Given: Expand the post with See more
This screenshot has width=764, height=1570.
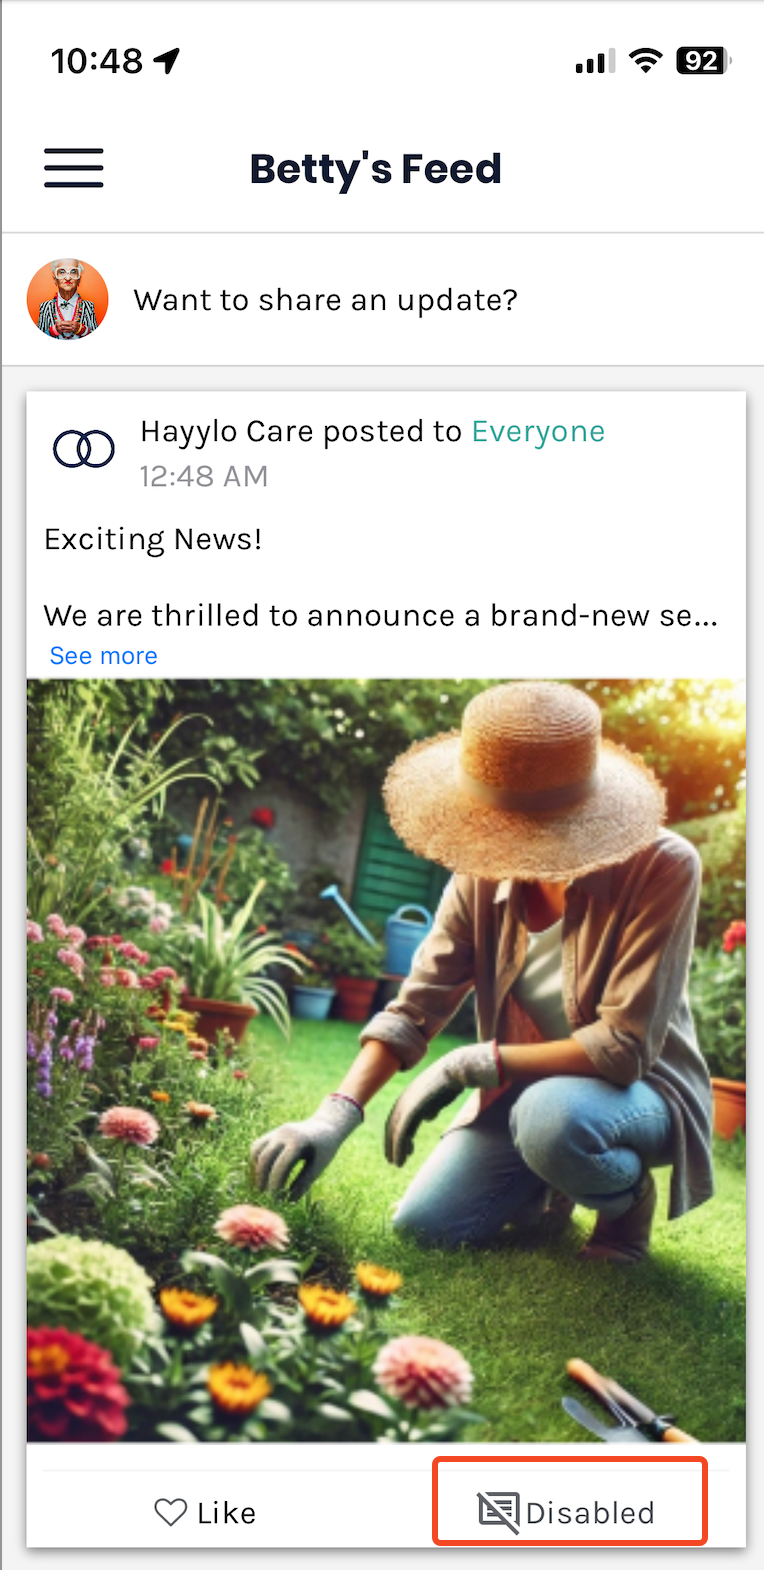Looking at the screenshot, I should (104, 656).
